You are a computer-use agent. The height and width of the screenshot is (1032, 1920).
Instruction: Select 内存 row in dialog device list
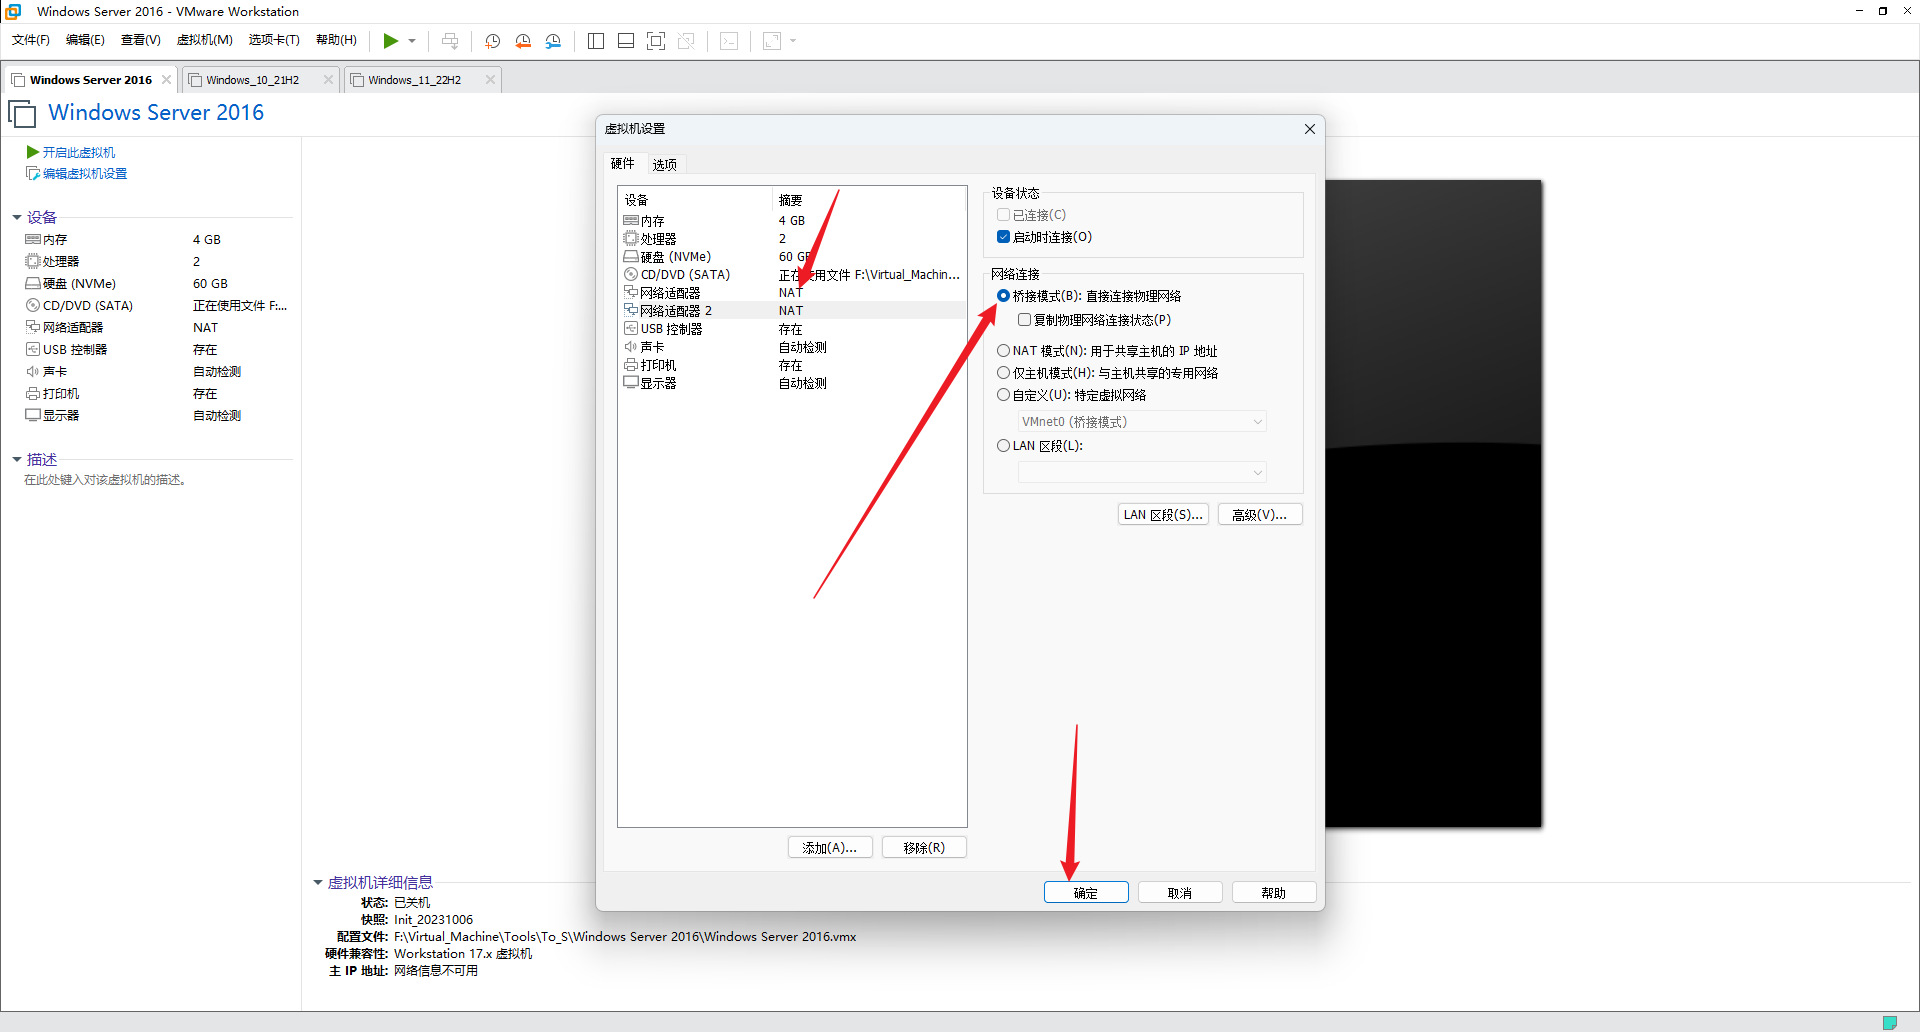pyautogui.click(x=792, y=221)
